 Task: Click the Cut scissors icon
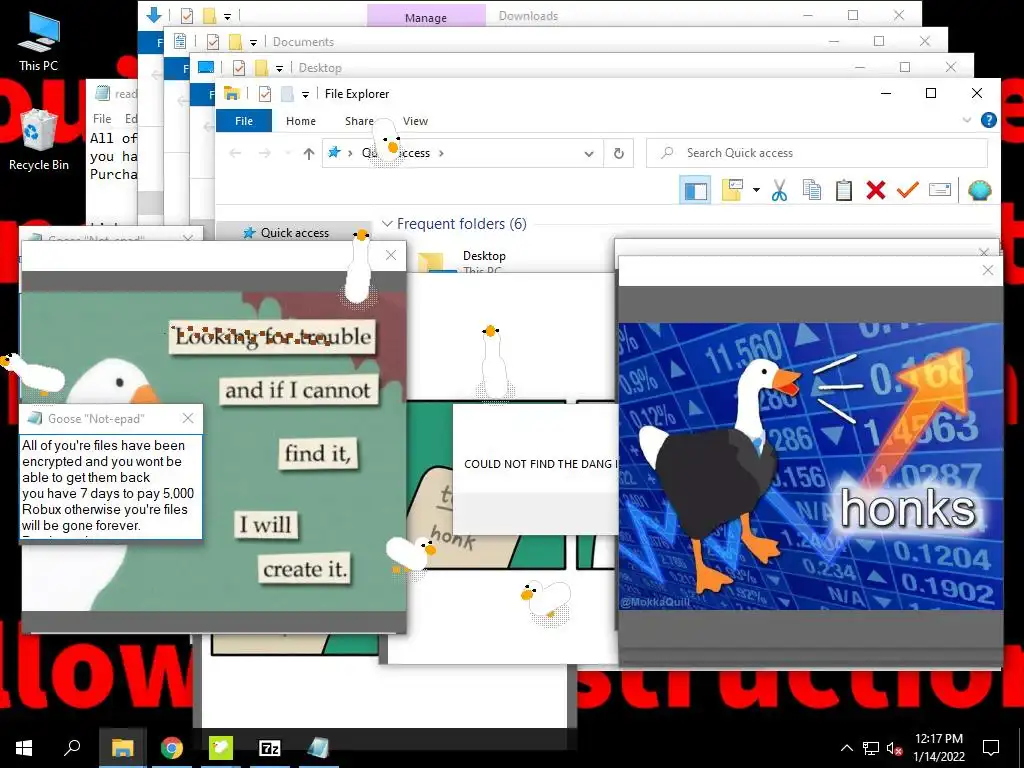click(x=779, y=190)
